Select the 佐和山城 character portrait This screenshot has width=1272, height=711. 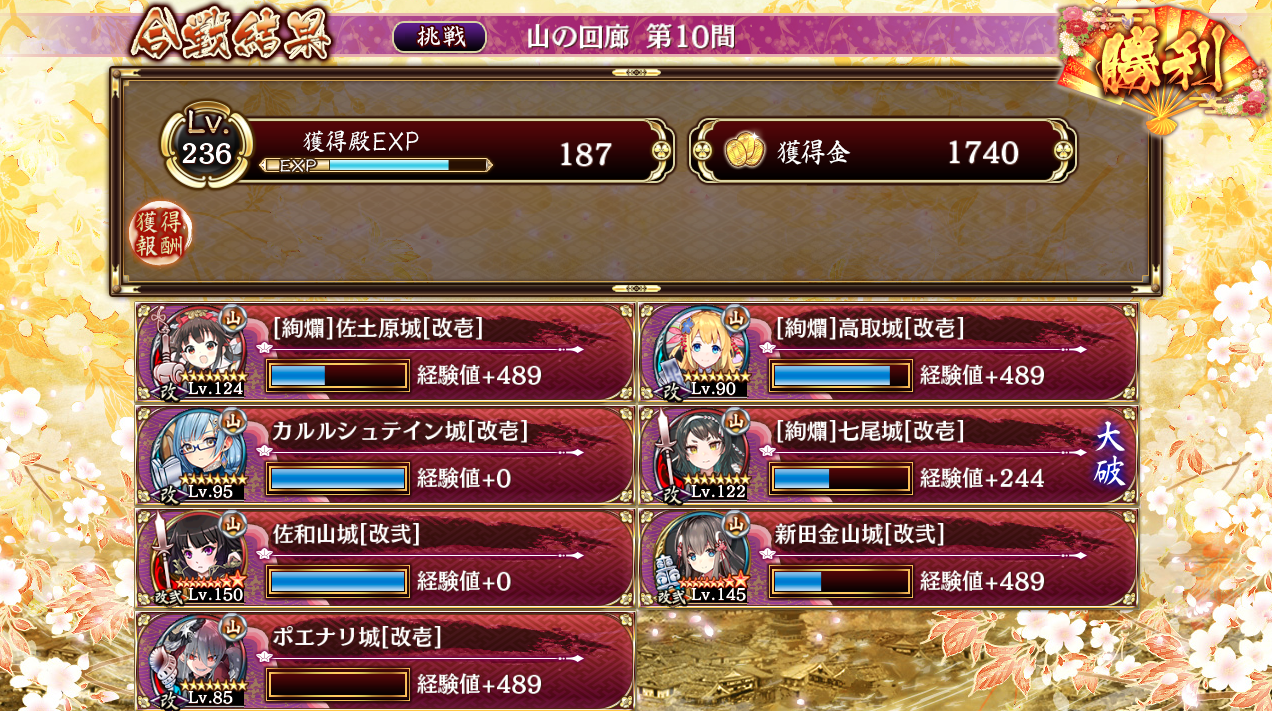coord(199,558)
